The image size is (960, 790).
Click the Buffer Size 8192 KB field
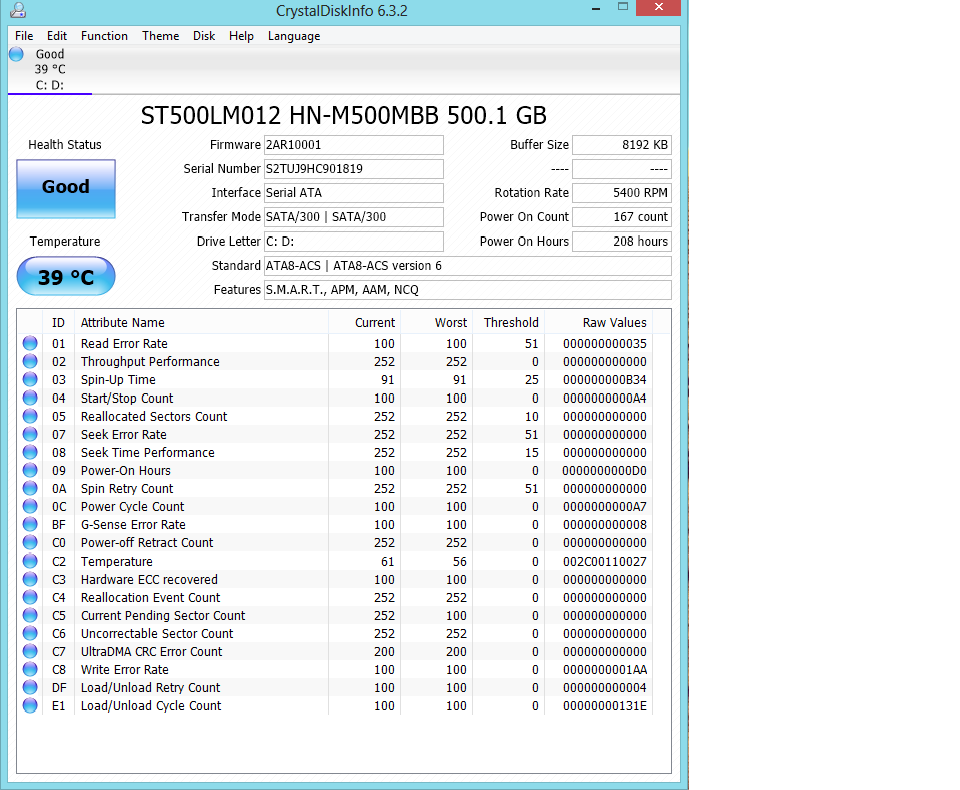tap(621, 145)
